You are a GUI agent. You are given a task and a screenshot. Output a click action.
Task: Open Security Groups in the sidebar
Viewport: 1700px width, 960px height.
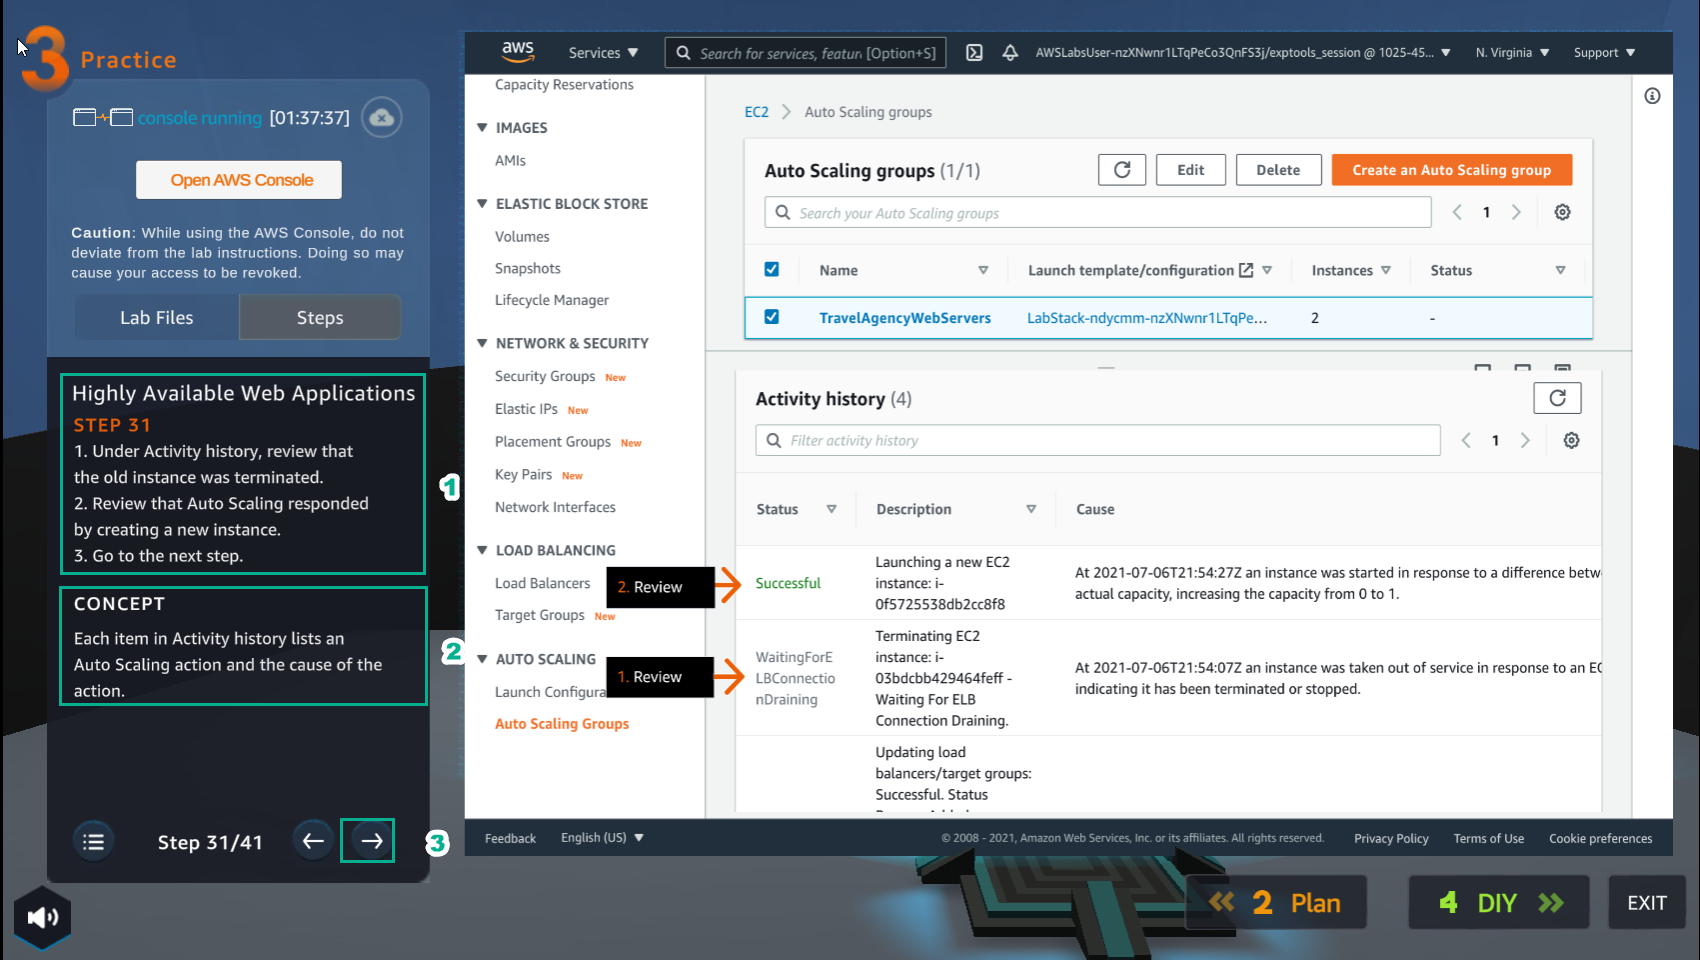545,376
